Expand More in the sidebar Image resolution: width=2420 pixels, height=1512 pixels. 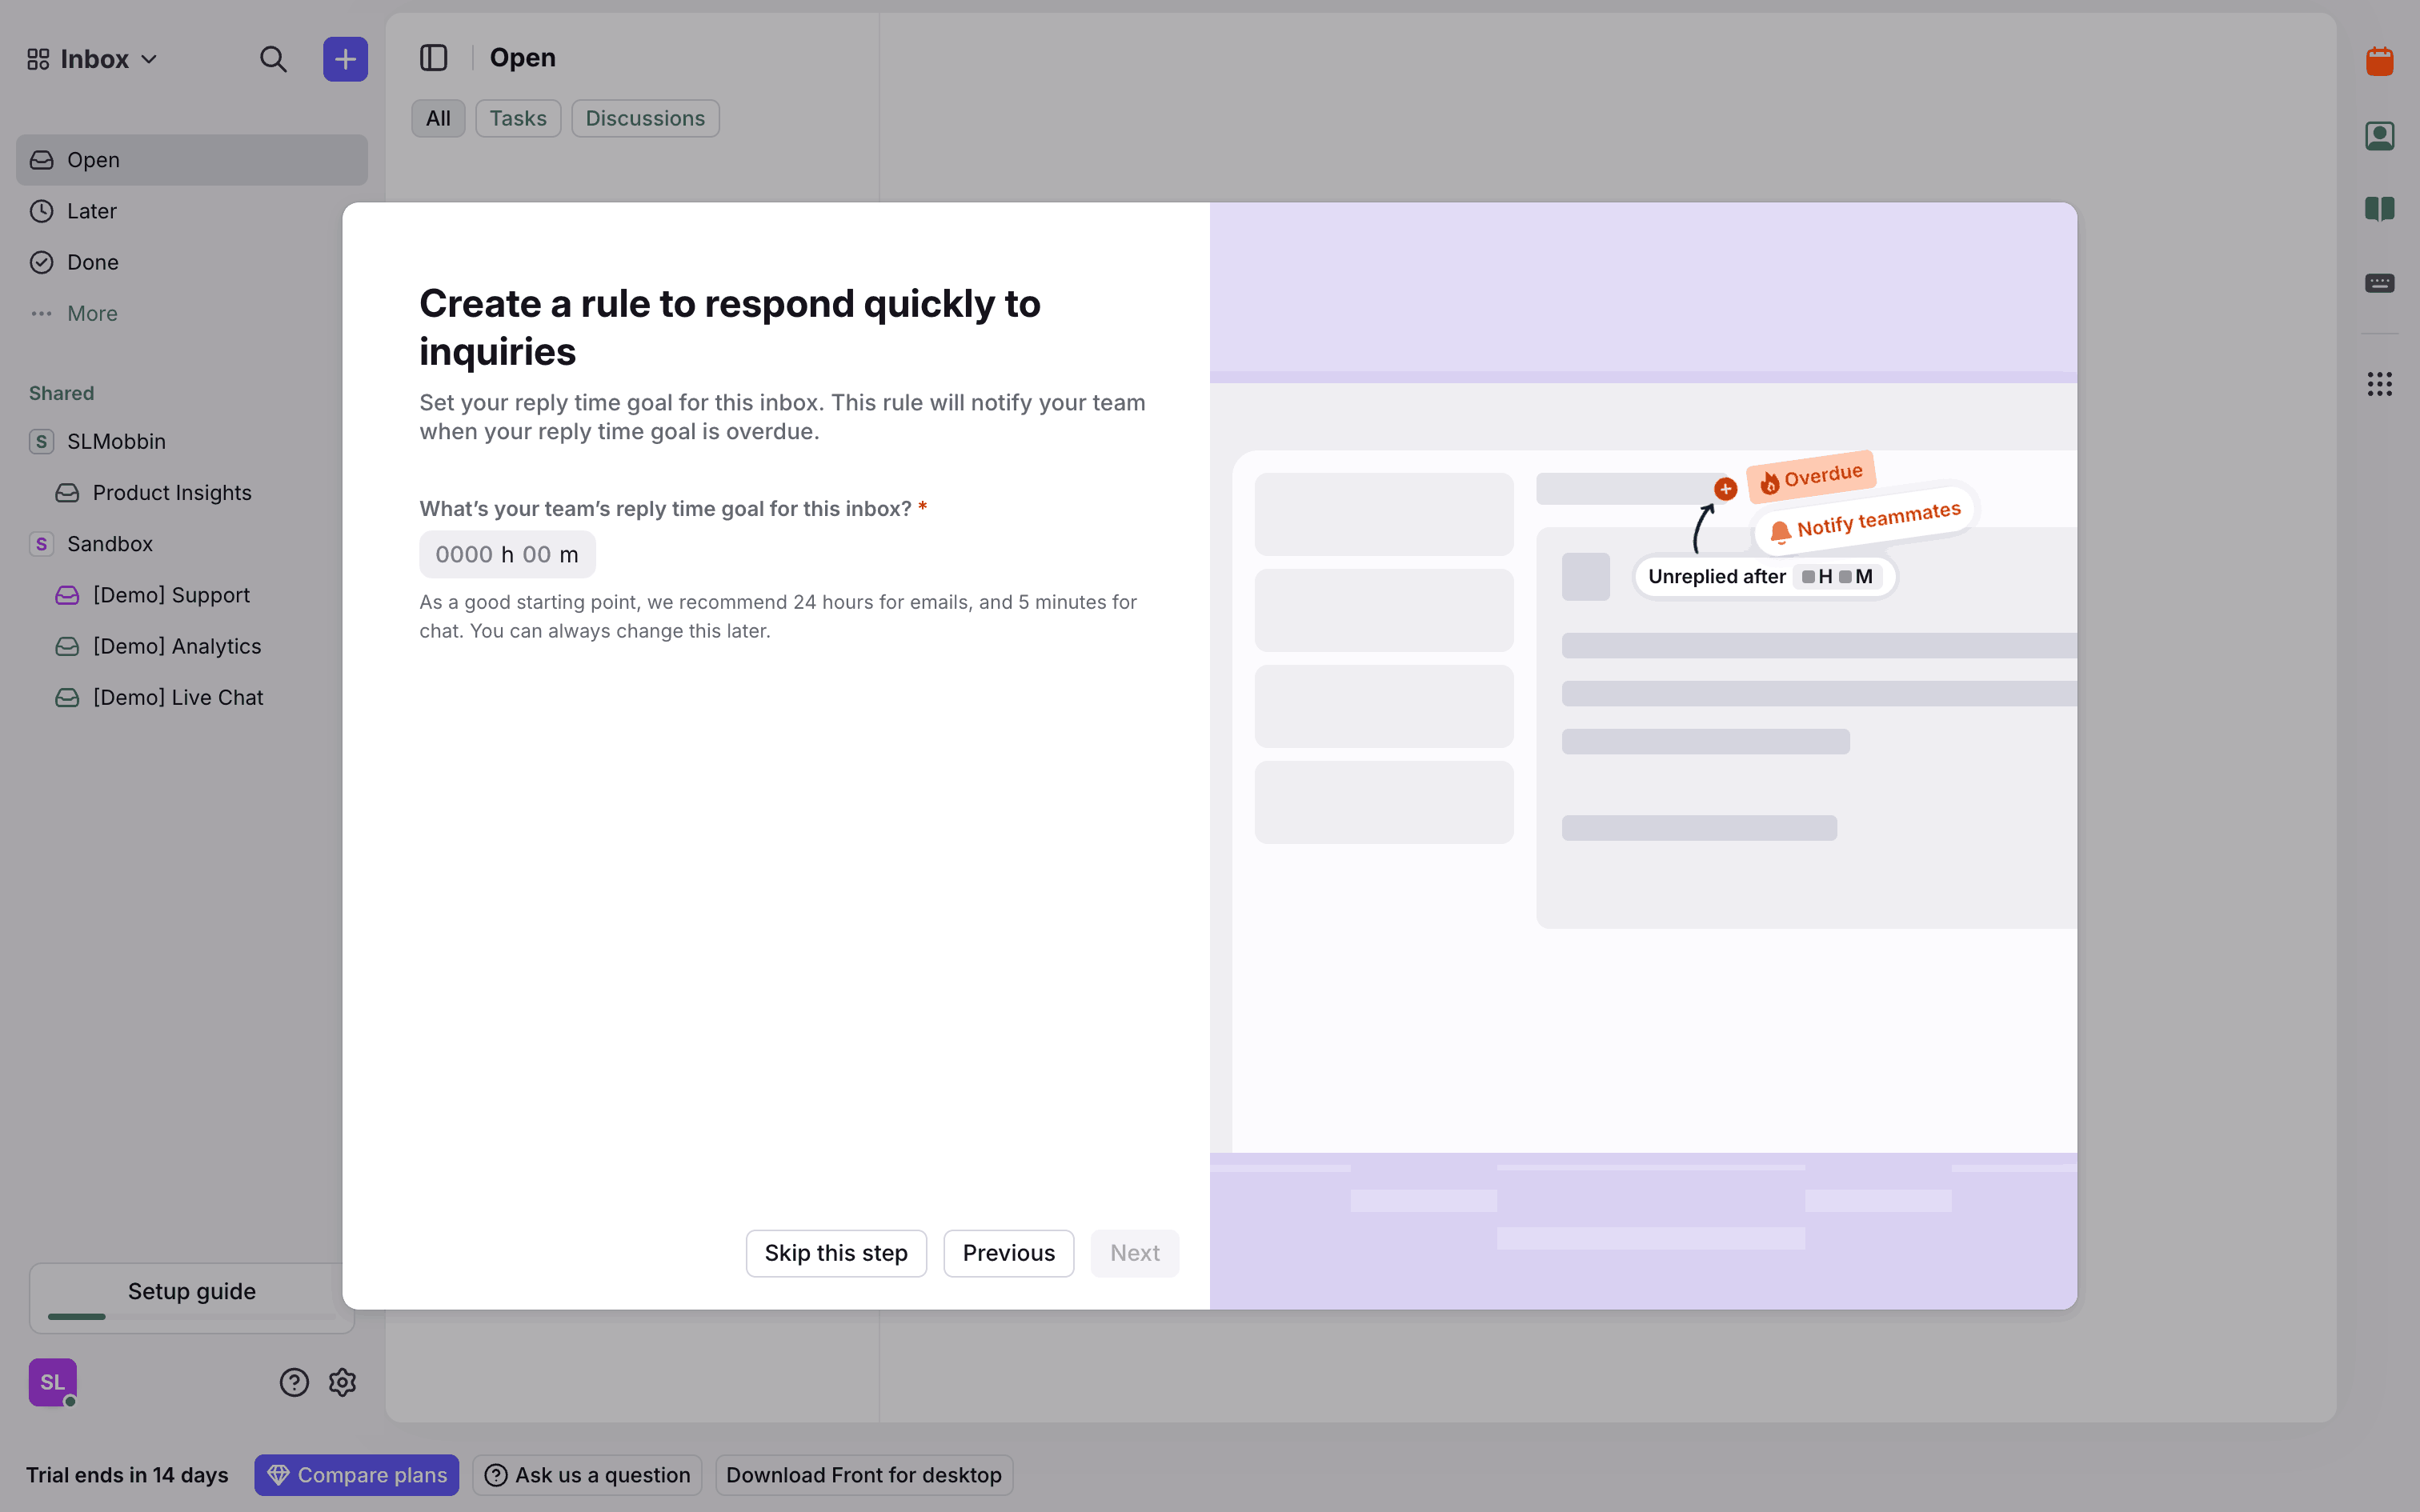click(x=92, y=314)
